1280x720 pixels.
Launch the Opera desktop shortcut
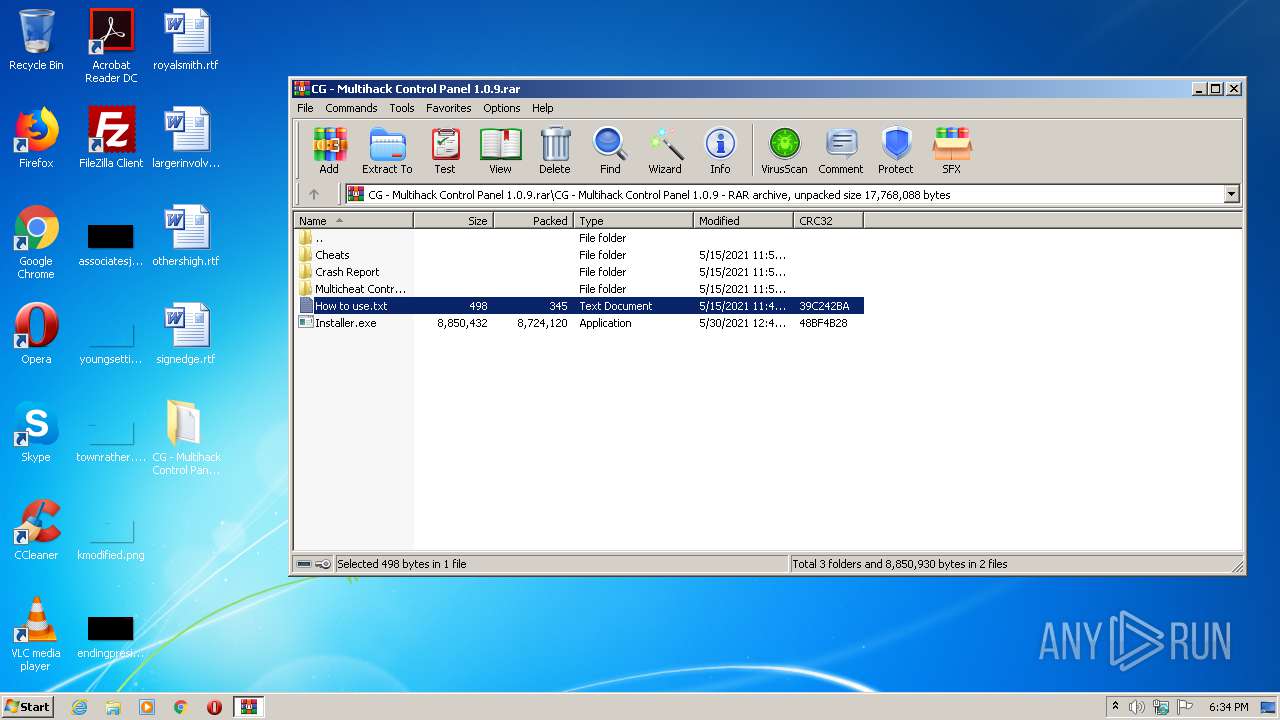[36, 334]
